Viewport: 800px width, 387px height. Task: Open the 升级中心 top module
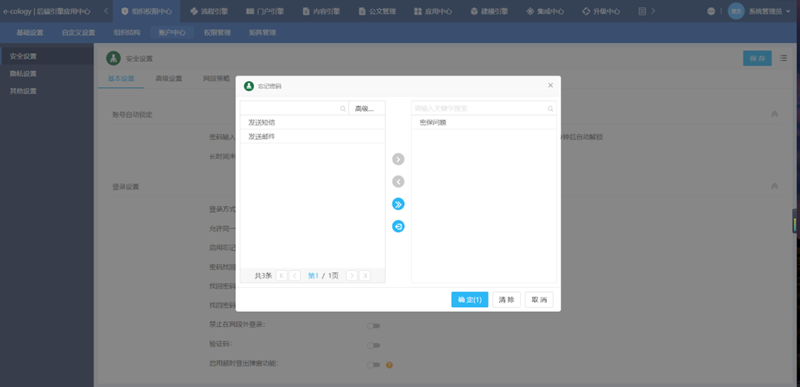pos(601,11)
